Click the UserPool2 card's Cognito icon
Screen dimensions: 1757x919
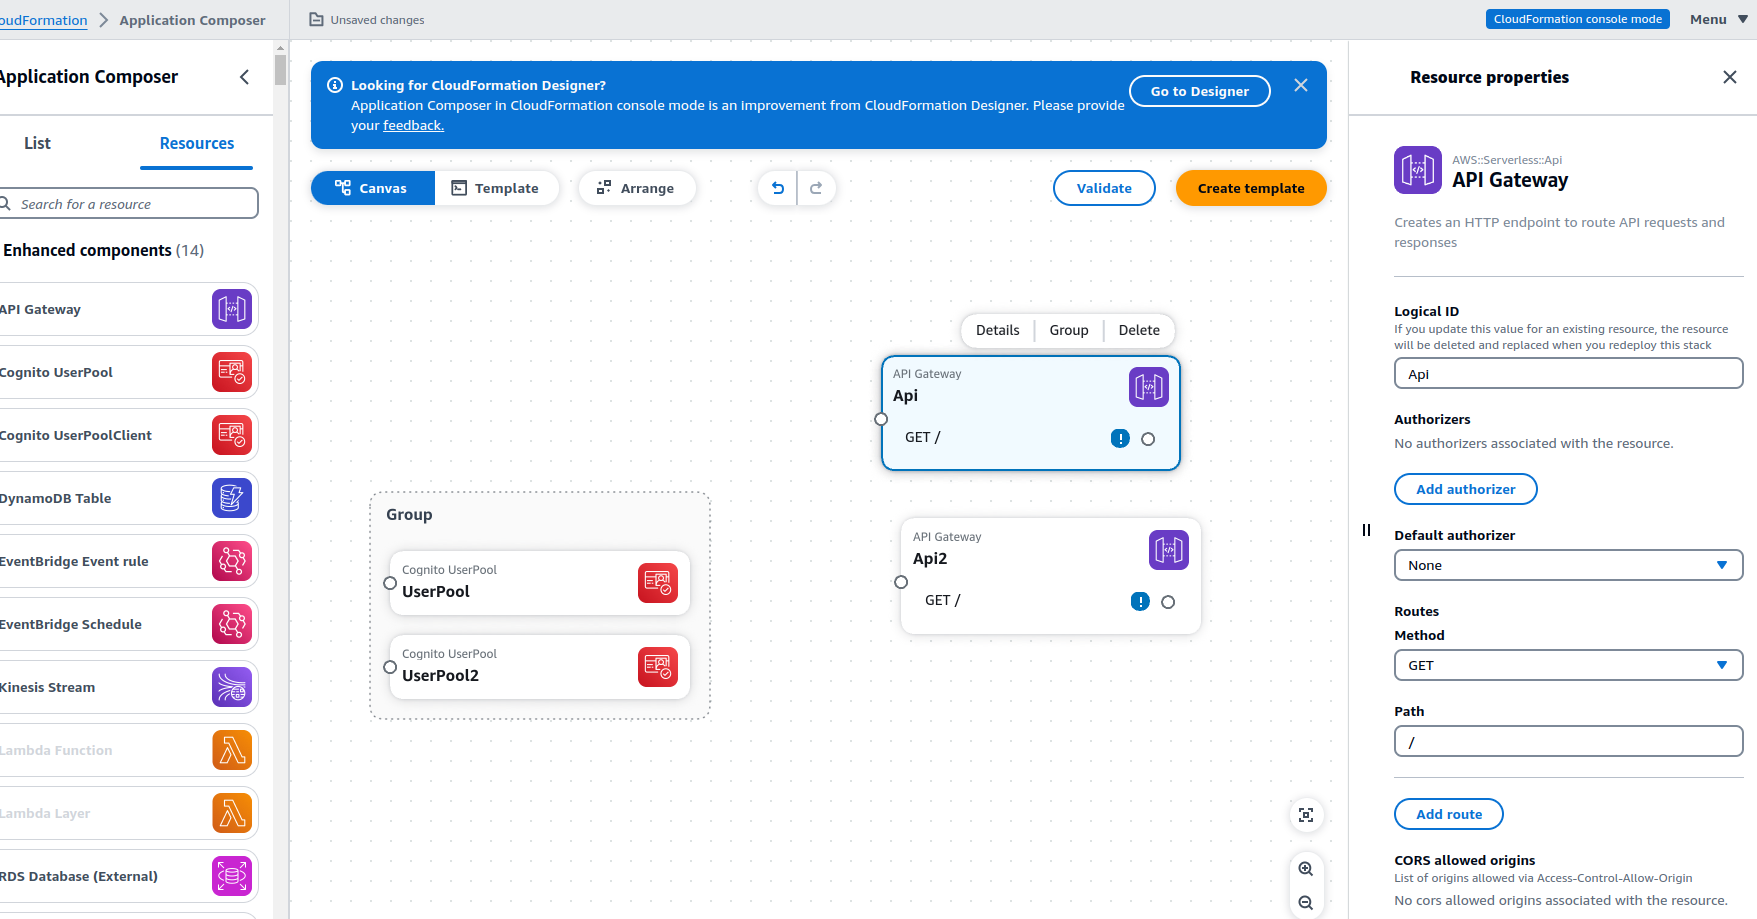658,667
